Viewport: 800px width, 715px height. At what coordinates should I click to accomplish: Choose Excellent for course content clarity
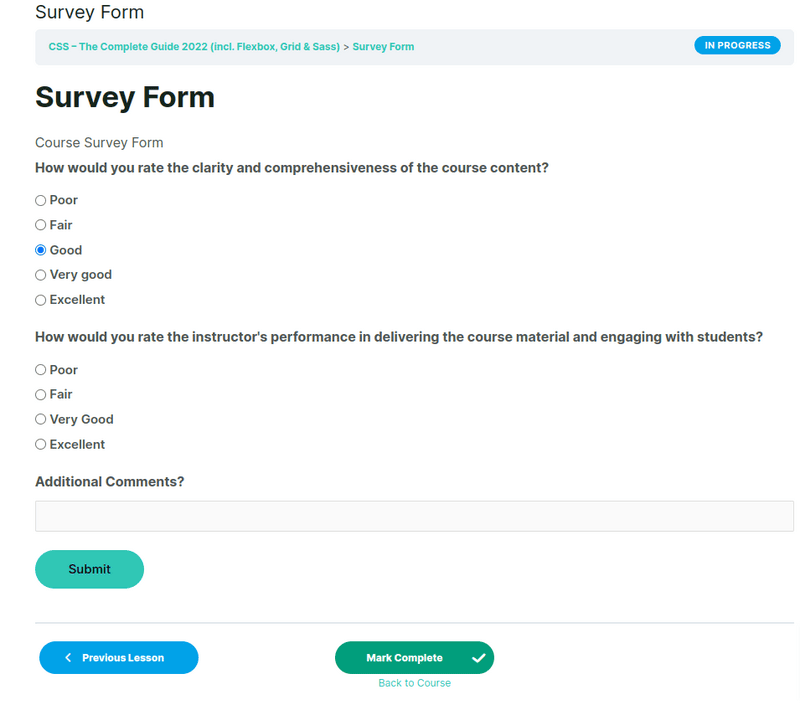point(41,300)
